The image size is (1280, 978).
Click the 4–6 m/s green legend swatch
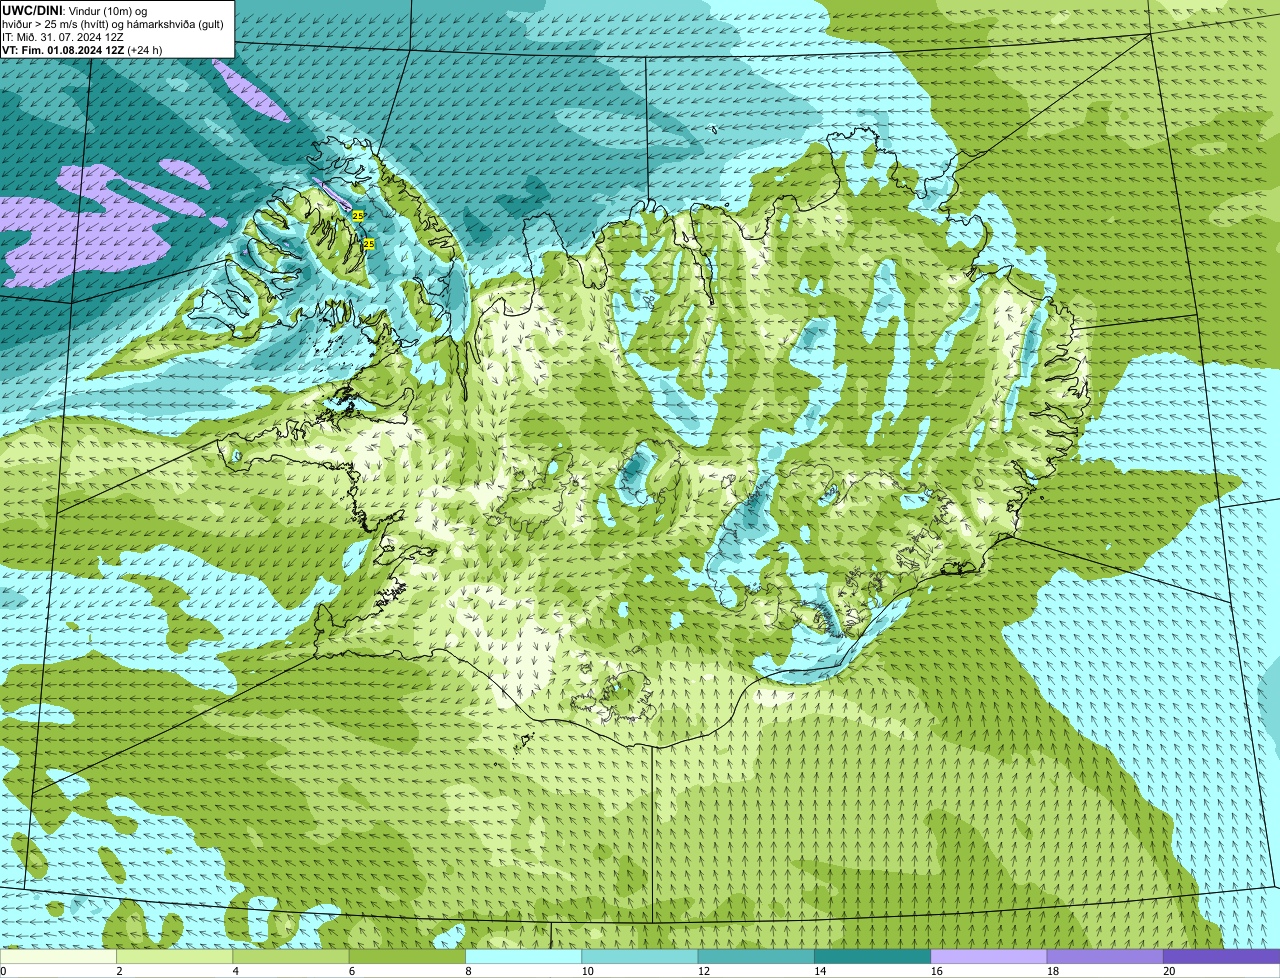[x=291, y=956]
